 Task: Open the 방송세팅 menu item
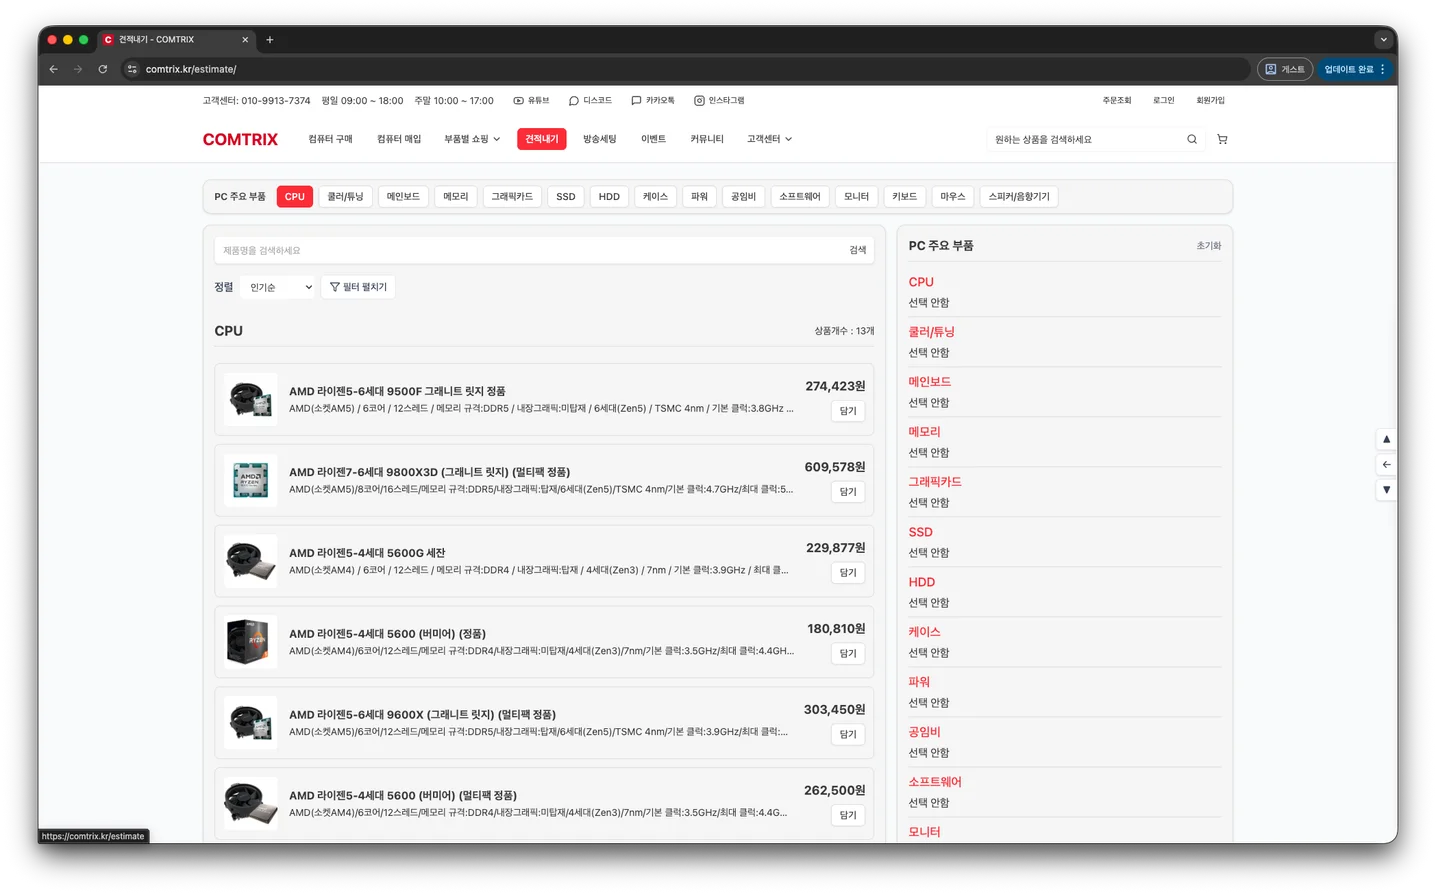[x=600, y=139]
